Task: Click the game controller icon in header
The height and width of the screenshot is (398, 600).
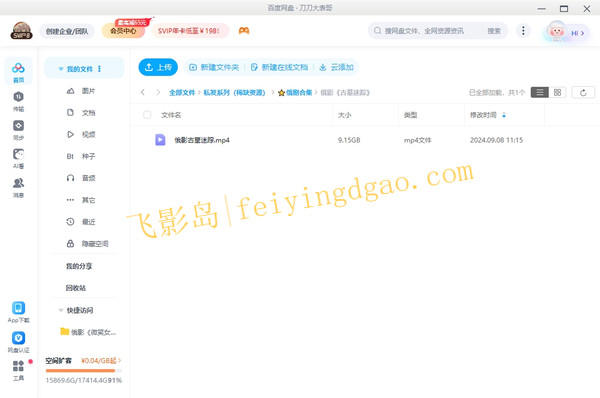Action: [x=244, y=31]
